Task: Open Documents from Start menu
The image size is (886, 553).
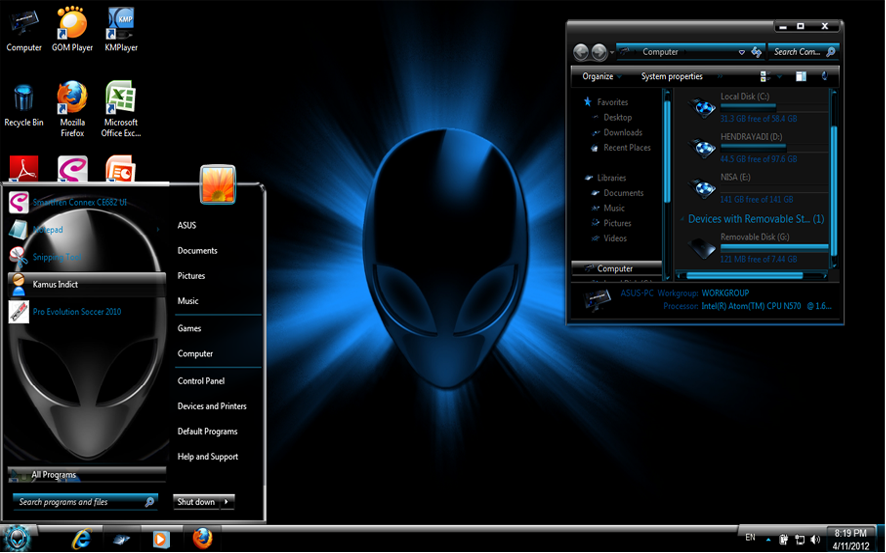Action: [197, 251]
